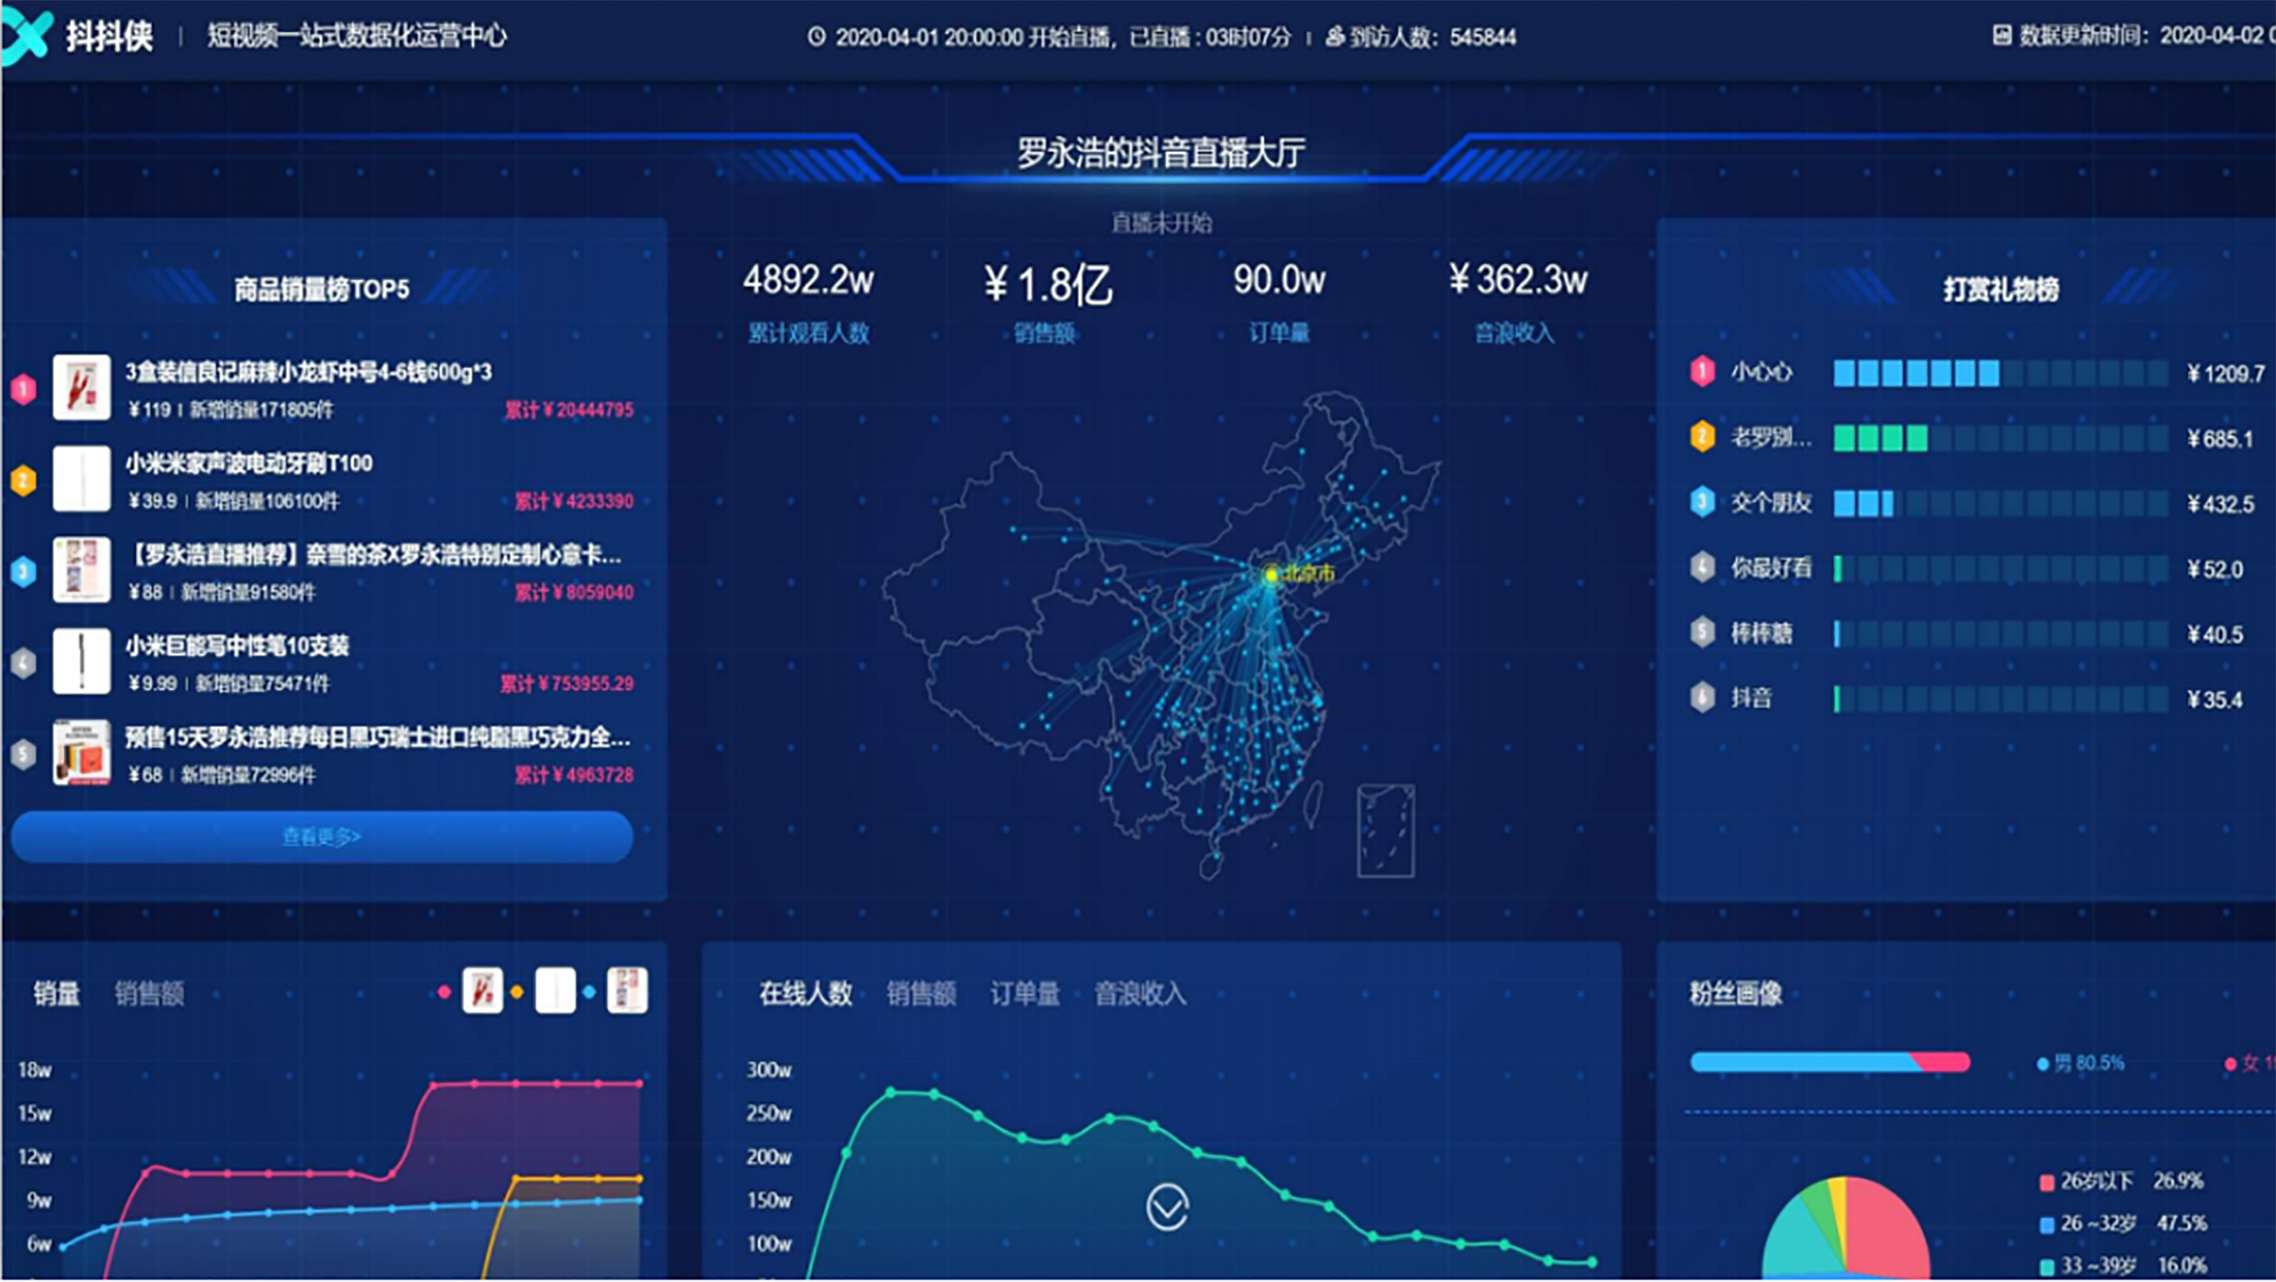The width and height of the screenshot is (2276, 1282).
Task: Toggle the 26~32岁 age legend item
Action: 2124,1224
